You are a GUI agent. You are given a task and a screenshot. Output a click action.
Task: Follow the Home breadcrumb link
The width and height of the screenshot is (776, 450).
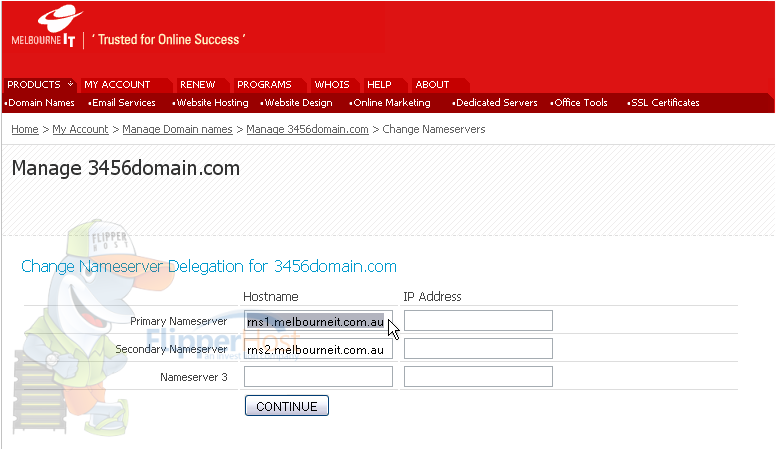click(x=25, y=129)
